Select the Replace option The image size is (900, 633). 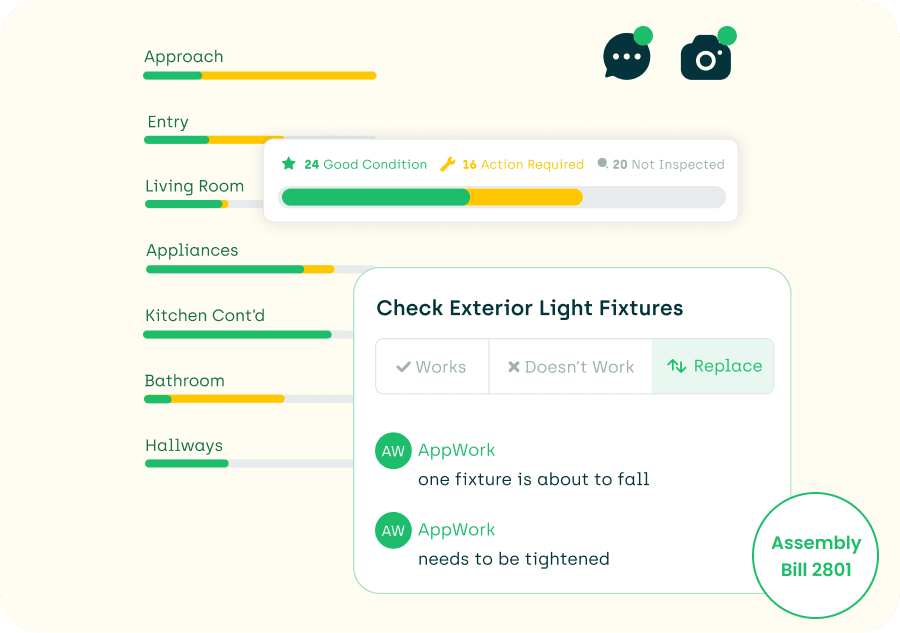(713, 366)
